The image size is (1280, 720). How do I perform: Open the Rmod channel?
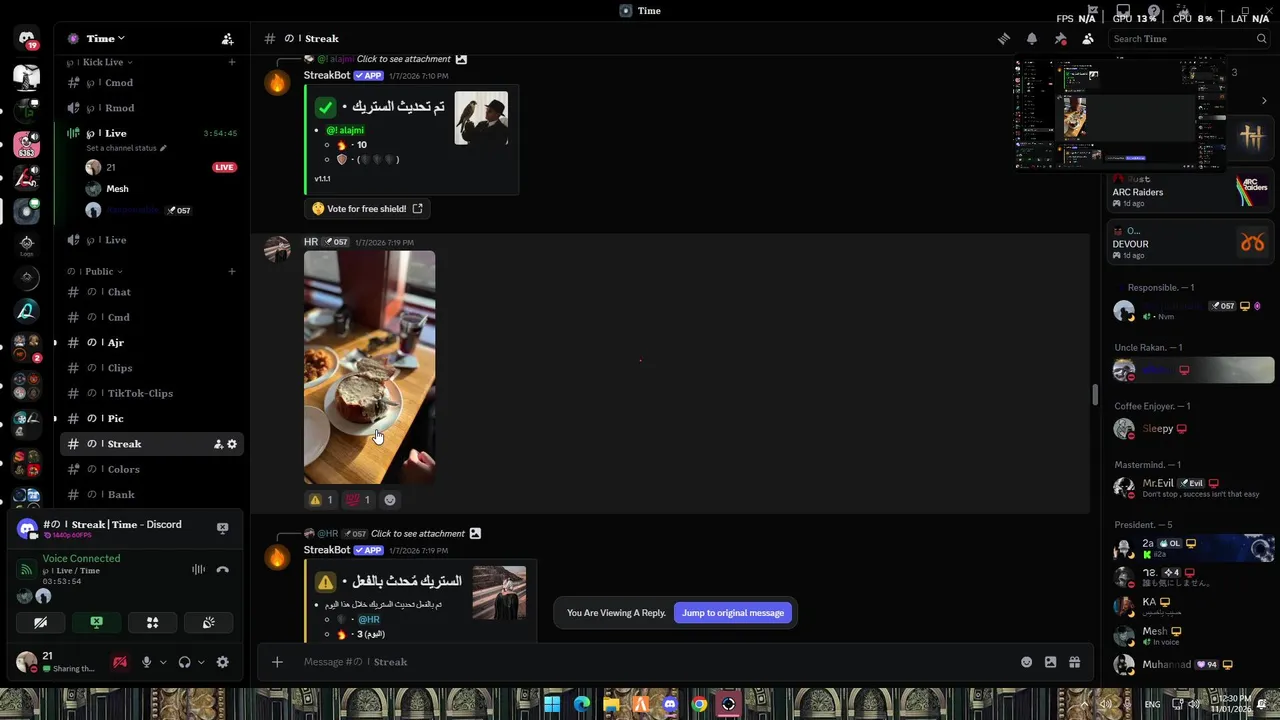point(151,108)
